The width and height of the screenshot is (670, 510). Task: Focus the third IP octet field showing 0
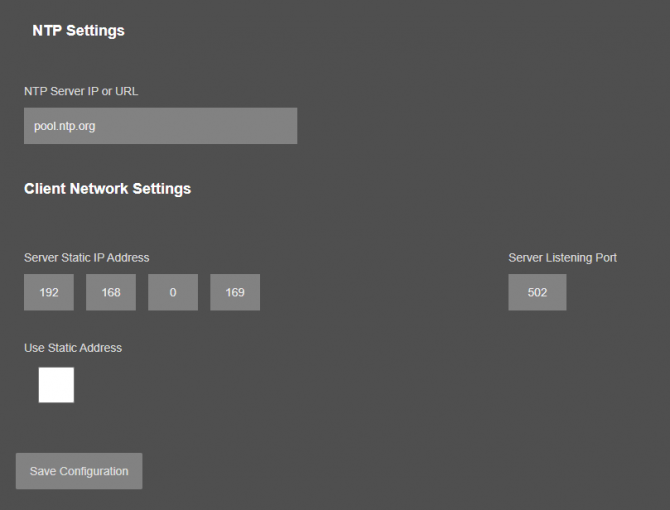[x=173, y=292]
